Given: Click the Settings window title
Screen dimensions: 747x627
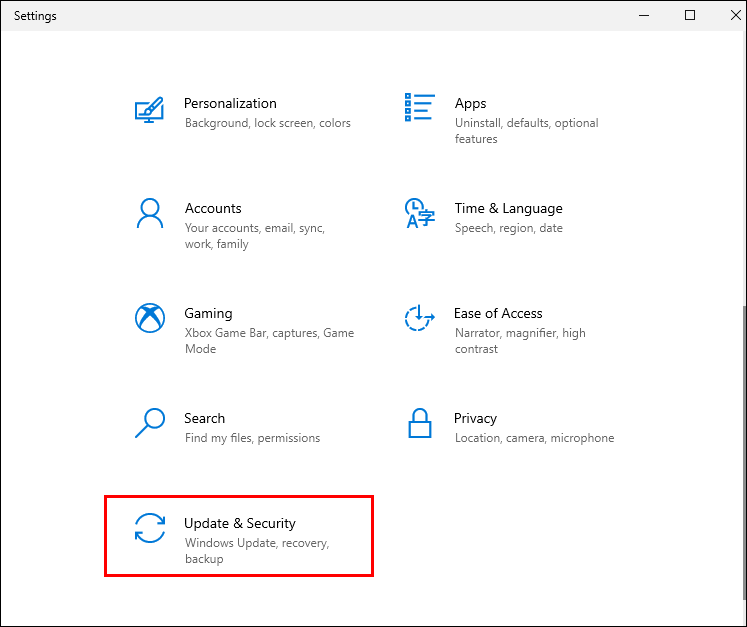Looking at the screenshot, I should 35,16.
